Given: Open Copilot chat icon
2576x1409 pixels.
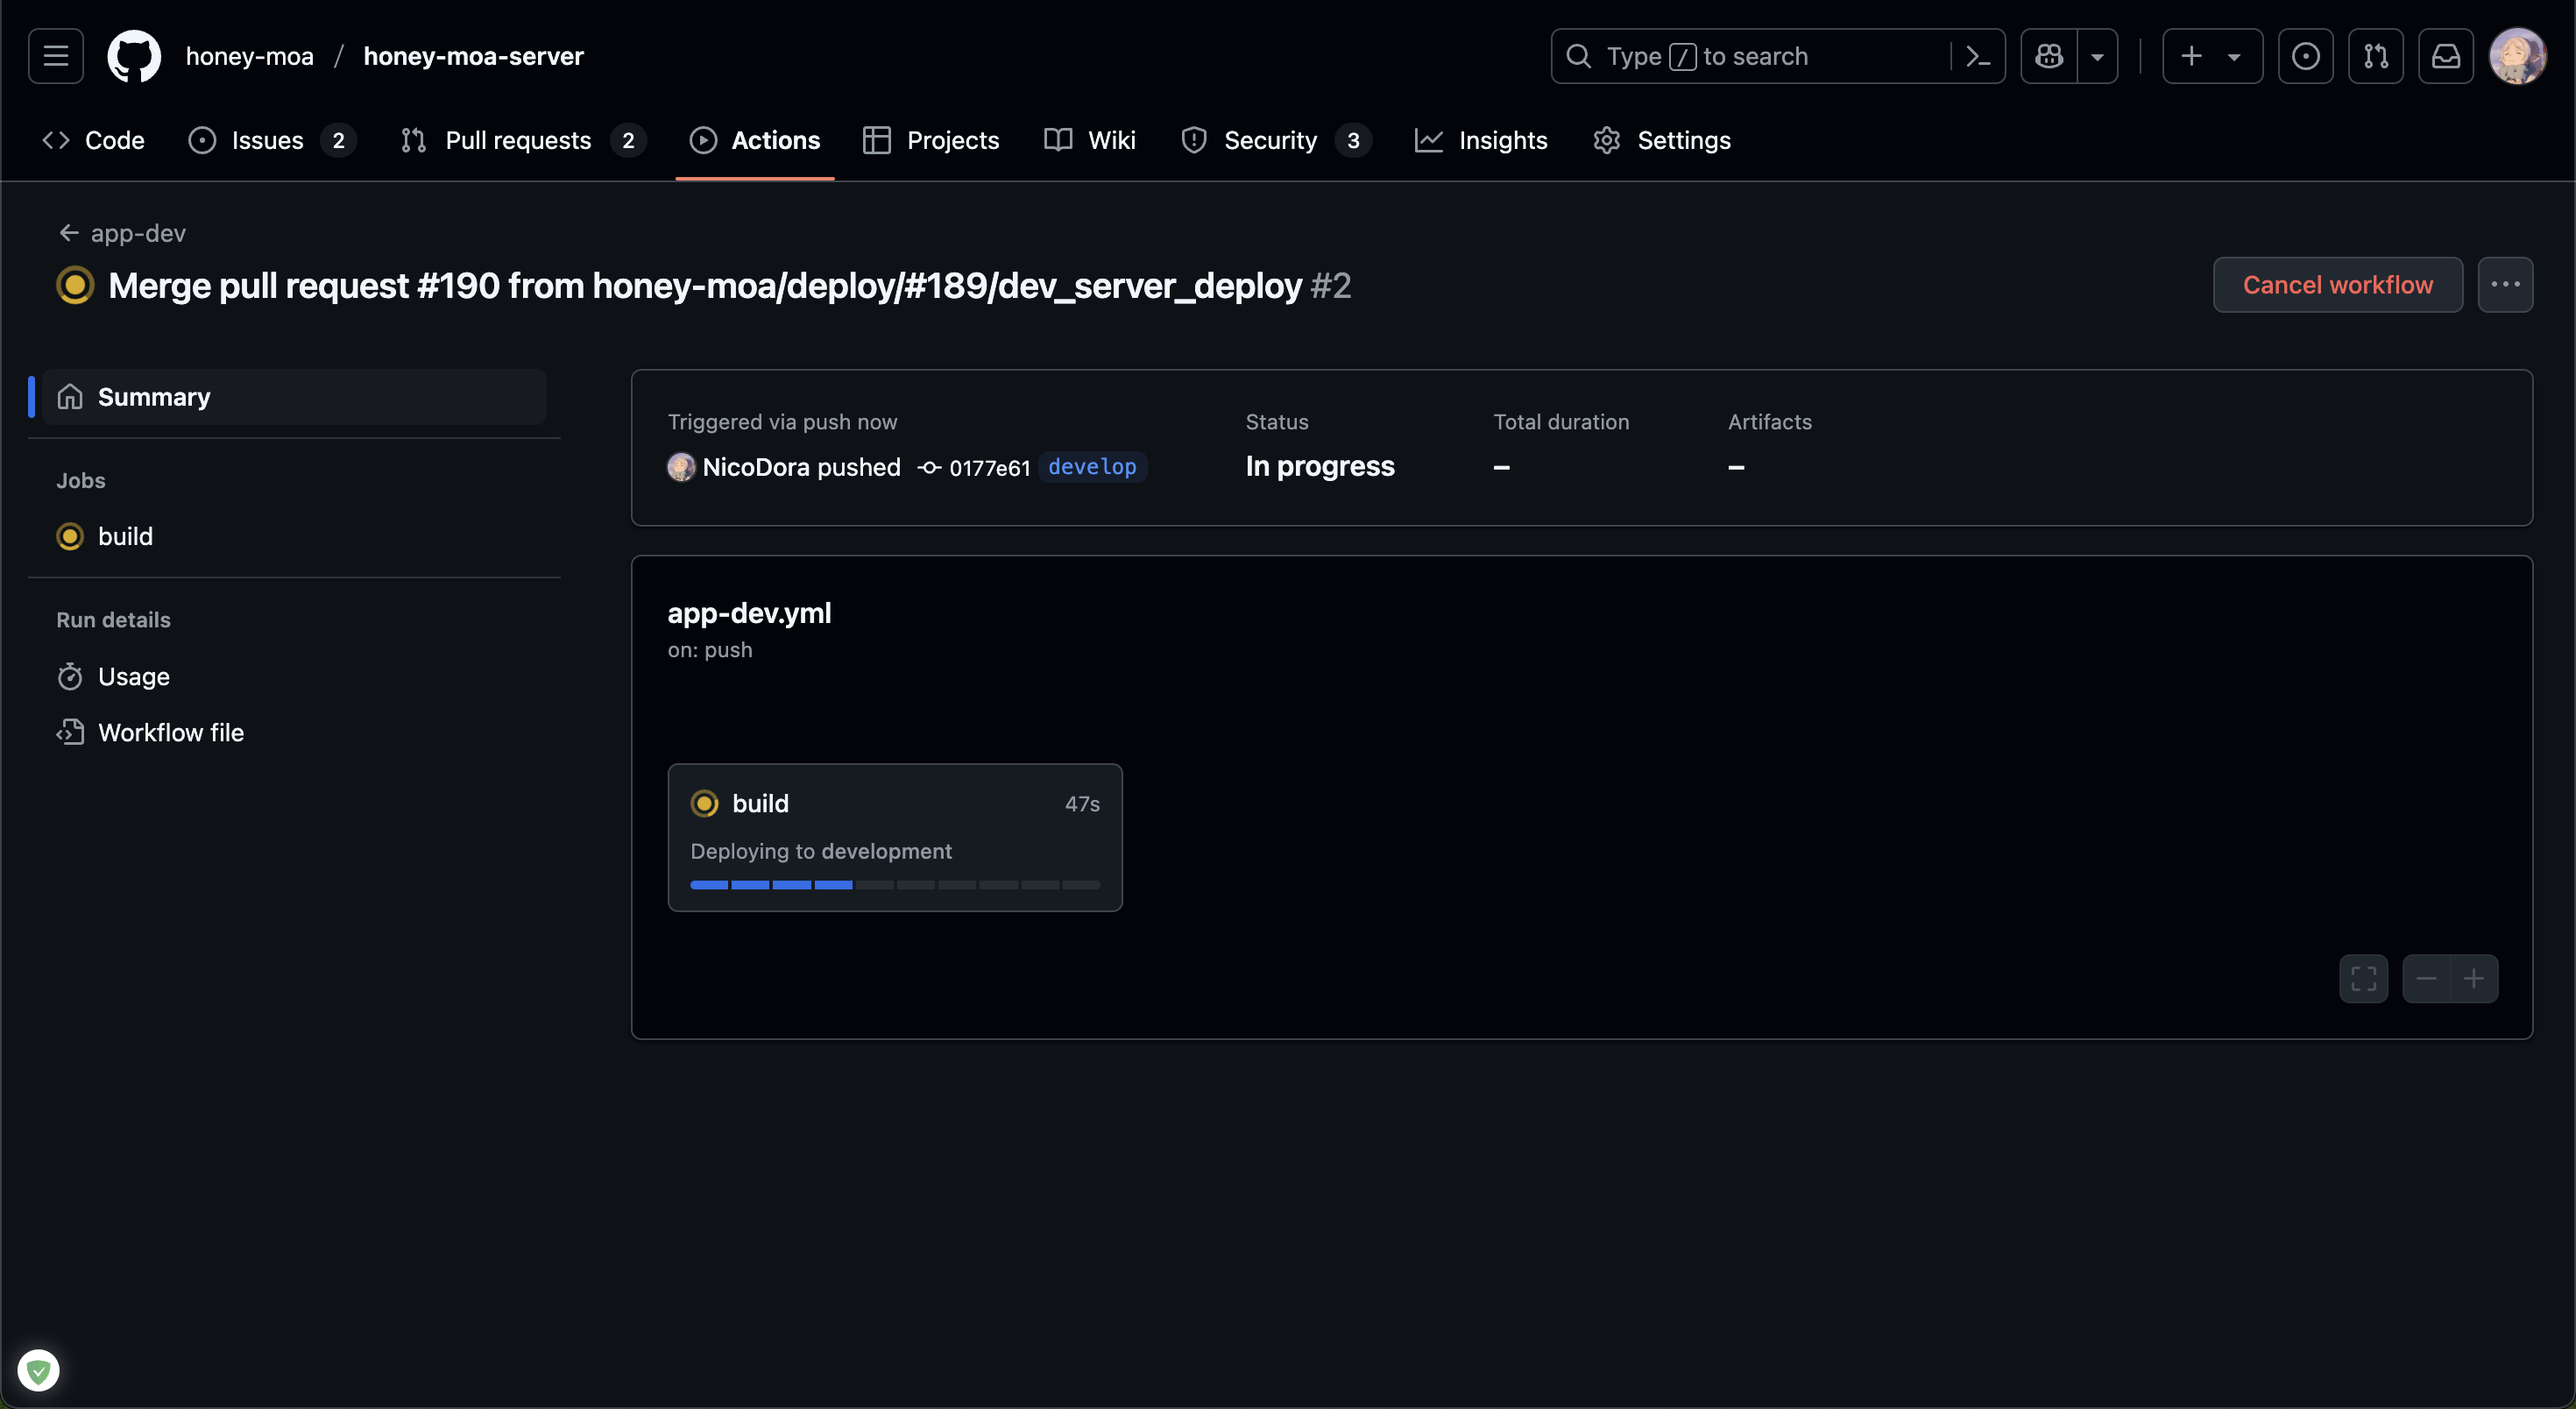Looking at the screenshot, I should (2049, 56).
